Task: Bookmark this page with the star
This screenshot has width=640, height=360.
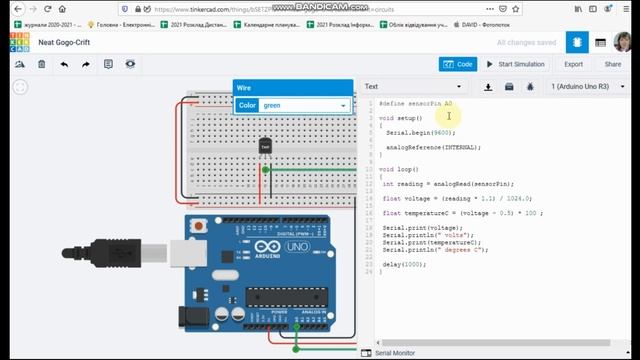Action: pos(516,9)
